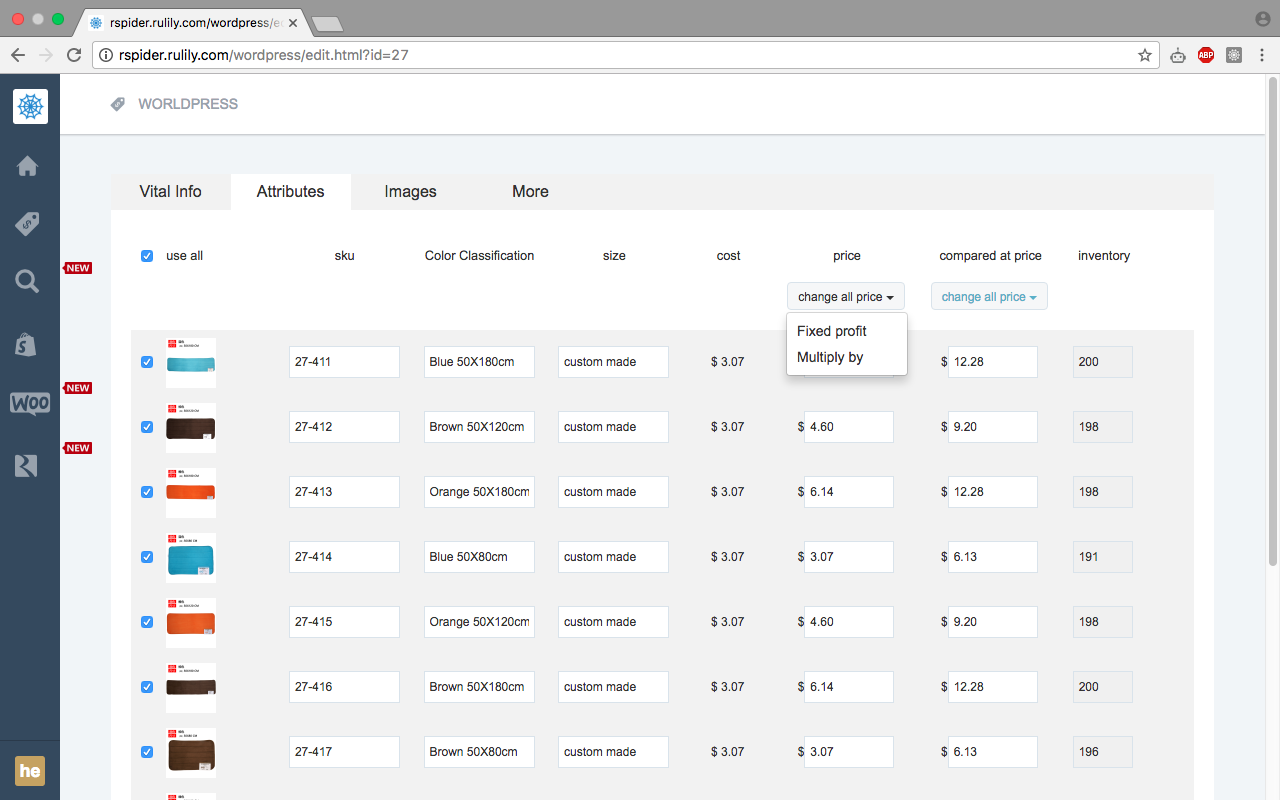Image resolution: width=1280 pixels, height=800 pixels.
Task: Click the orange product thumbnail for sku 27-413
Action: pos(190,493)
